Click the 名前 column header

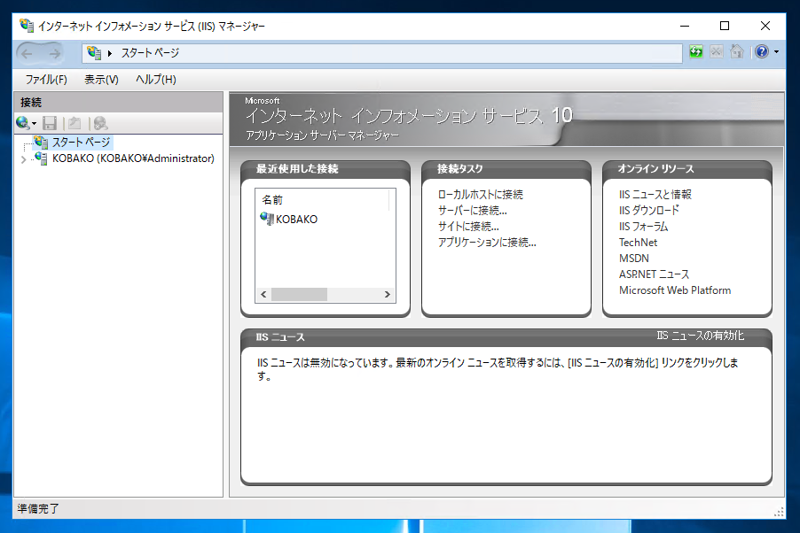click(x=272, y=200)
